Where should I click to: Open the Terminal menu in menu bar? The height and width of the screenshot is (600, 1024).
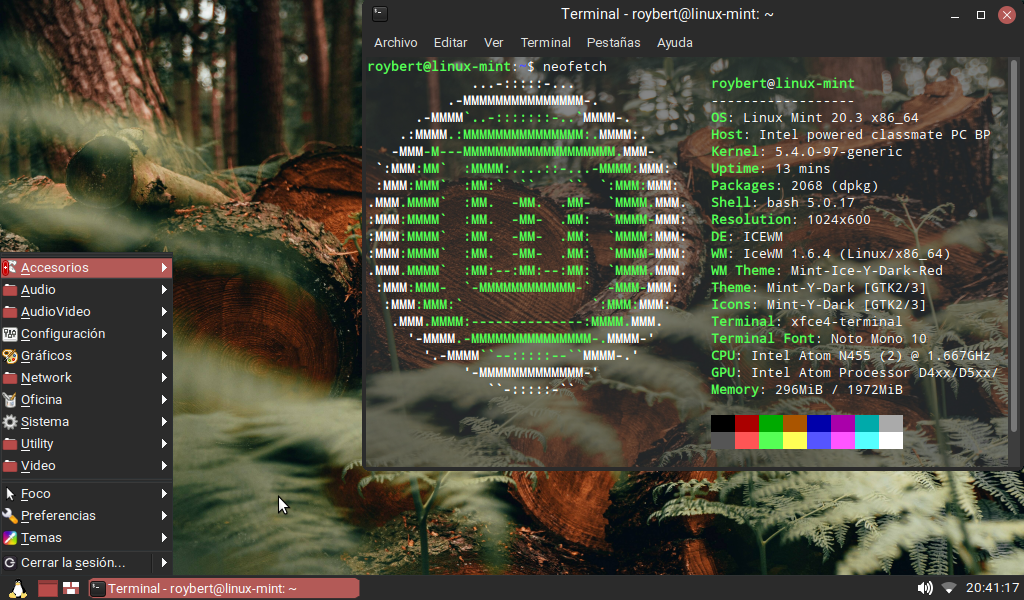[x=545, y=42]
